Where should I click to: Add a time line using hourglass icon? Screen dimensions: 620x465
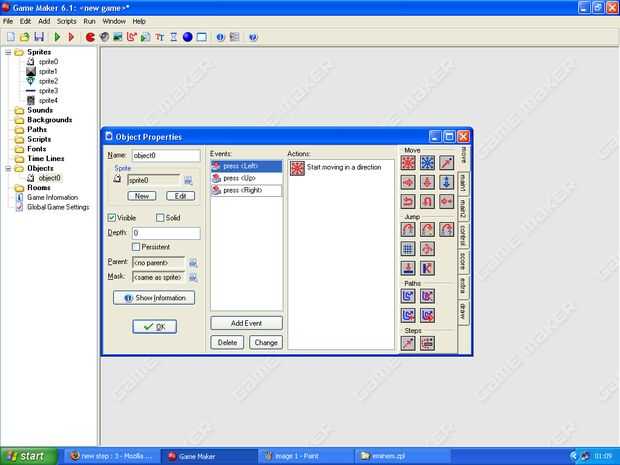coord(174,37)
